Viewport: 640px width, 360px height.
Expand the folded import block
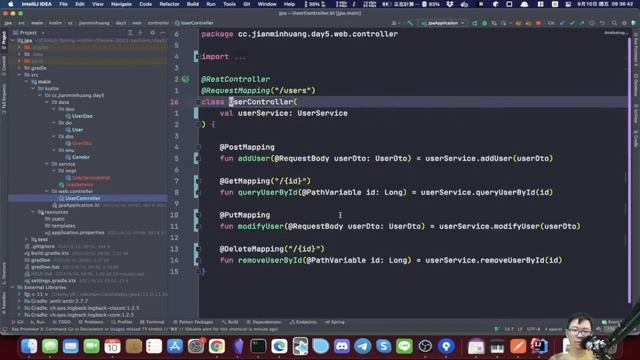click(197, 57)
